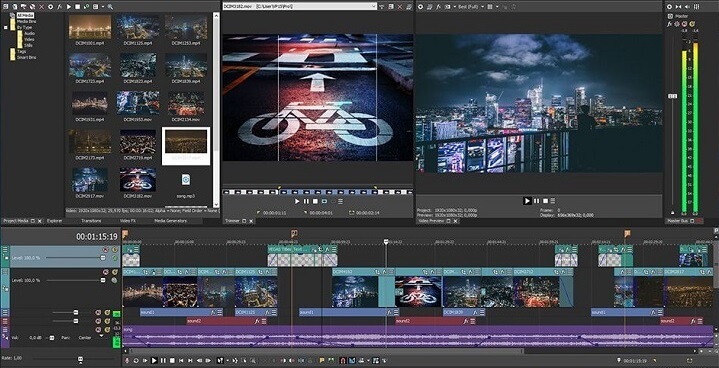Viewport: 719px width, 368px height.
Task: Click Play in Project Media toolbar
Action: pos(69,7)
